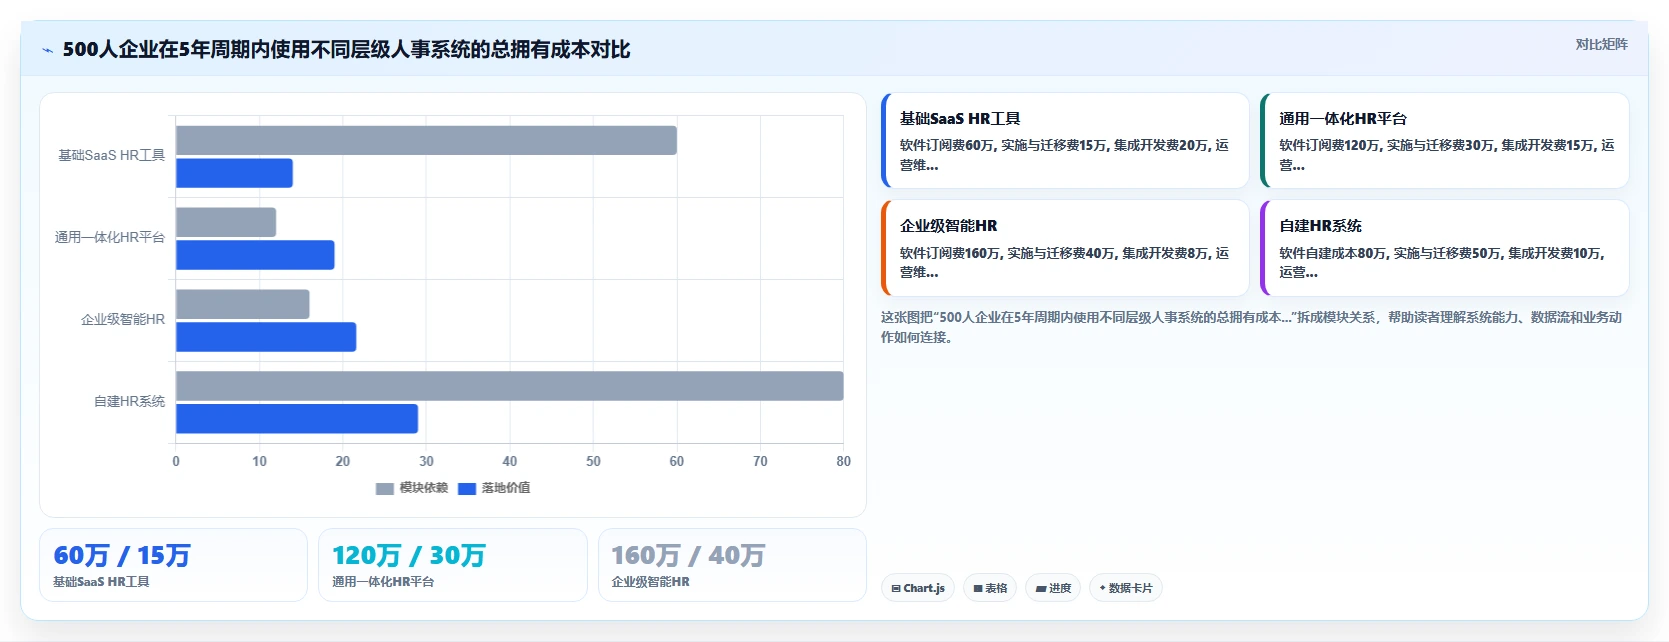Open the 自建HR系统 info card
This screenshot has height=642, width=1669.
click(1445, 248)
